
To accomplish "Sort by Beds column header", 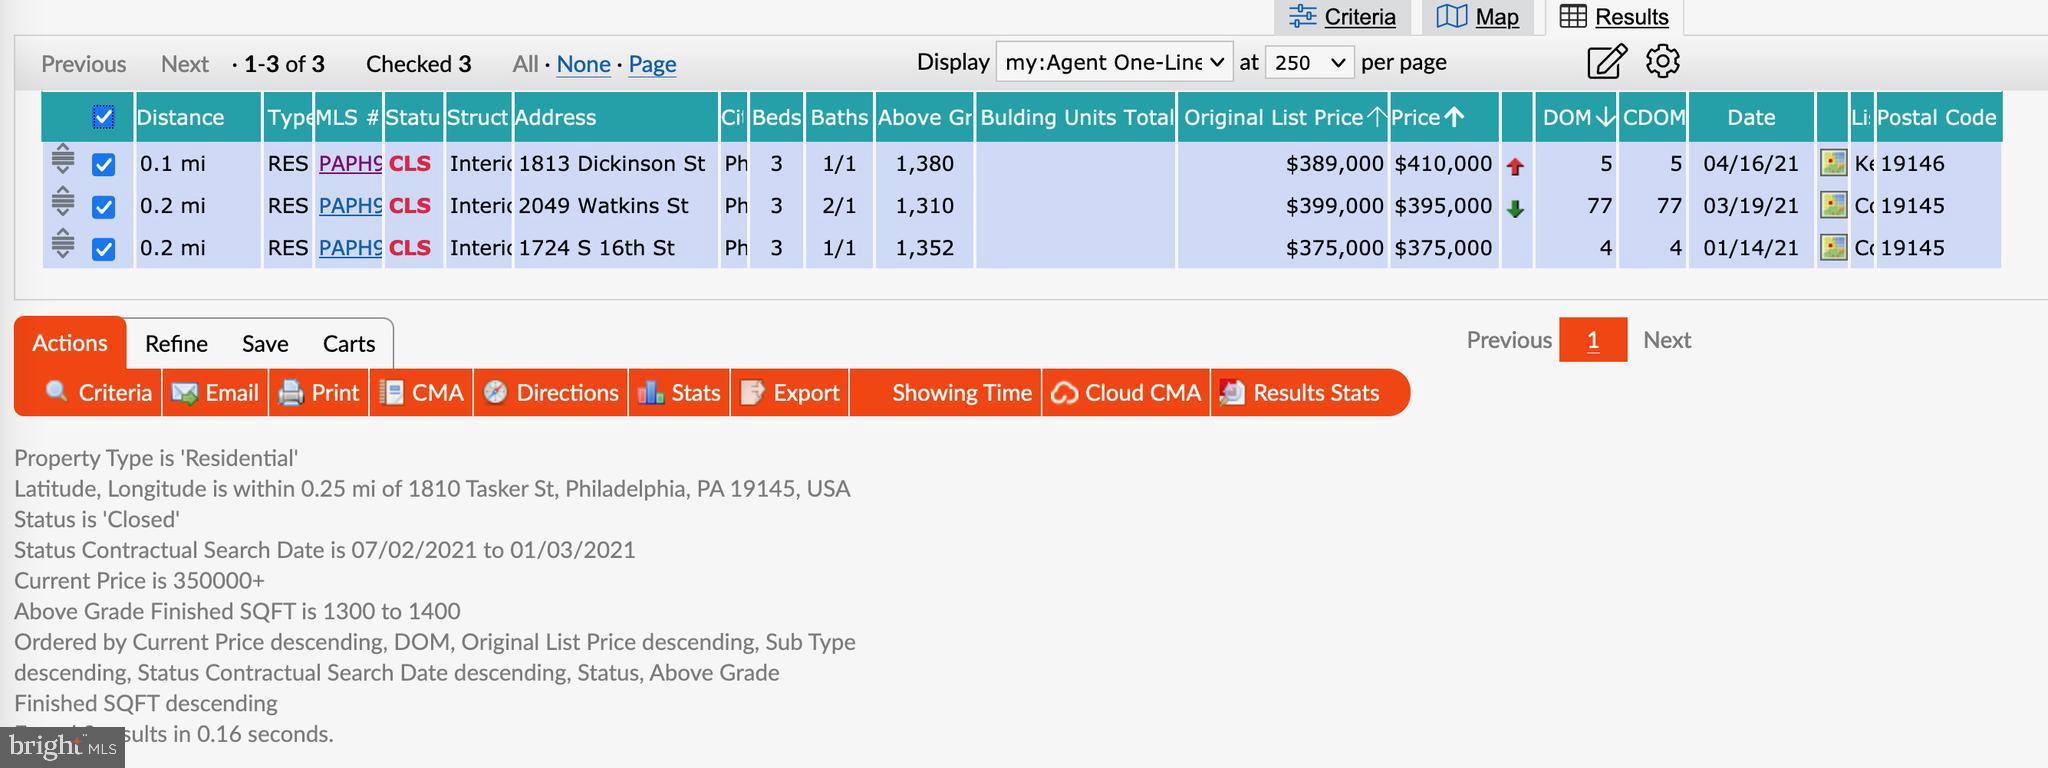I will [776, 117].
